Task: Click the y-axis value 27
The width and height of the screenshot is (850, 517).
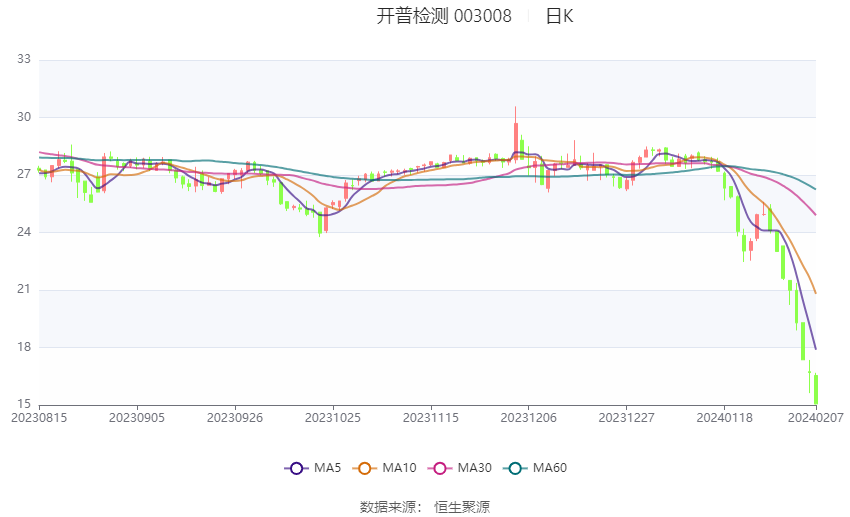Action: [x=24, y=174]
